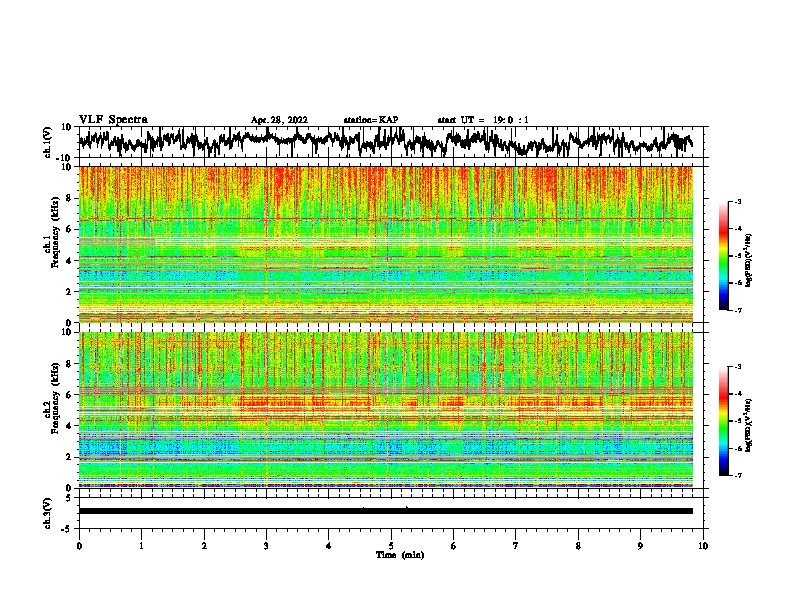Click the "2" kHz tick on ch.2 spectrogram axis
This screenshot has width=792, height=612.
[x=69, y=457]
